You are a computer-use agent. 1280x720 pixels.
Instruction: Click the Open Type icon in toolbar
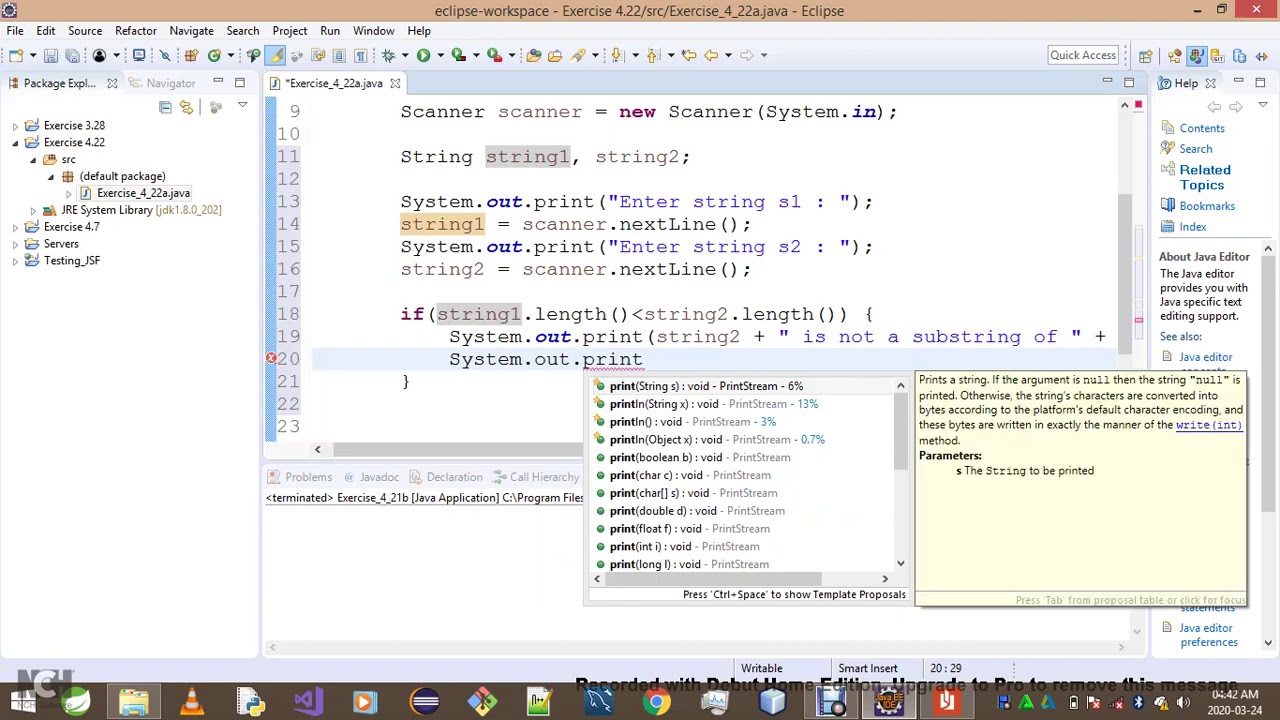[x=534, y=55]
